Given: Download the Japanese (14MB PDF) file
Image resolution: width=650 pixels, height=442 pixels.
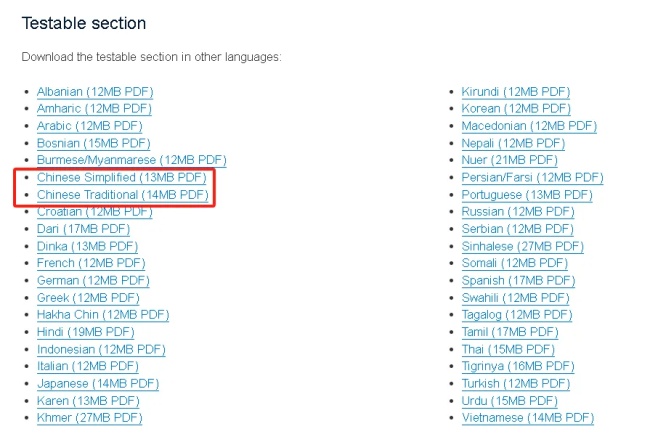Looking at the screenshot, I should (98, 384).
